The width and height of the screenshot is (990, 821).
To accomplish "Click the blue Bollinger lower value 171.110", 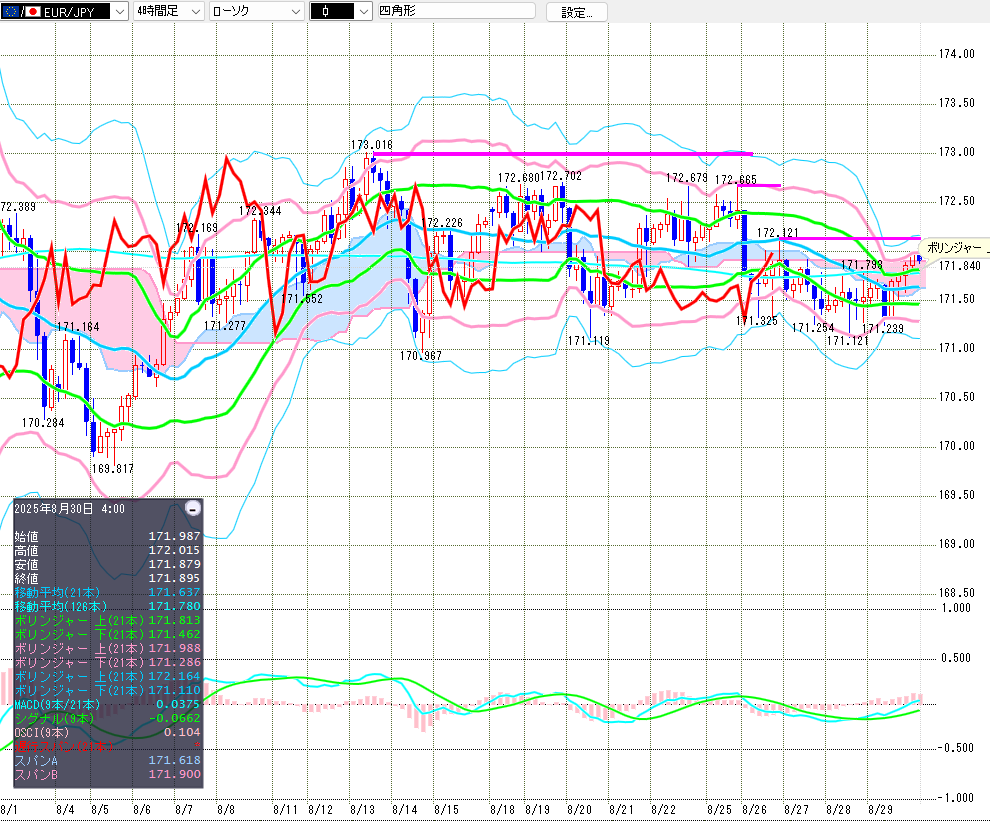I will pyautogui.click(x=174, y=690).
